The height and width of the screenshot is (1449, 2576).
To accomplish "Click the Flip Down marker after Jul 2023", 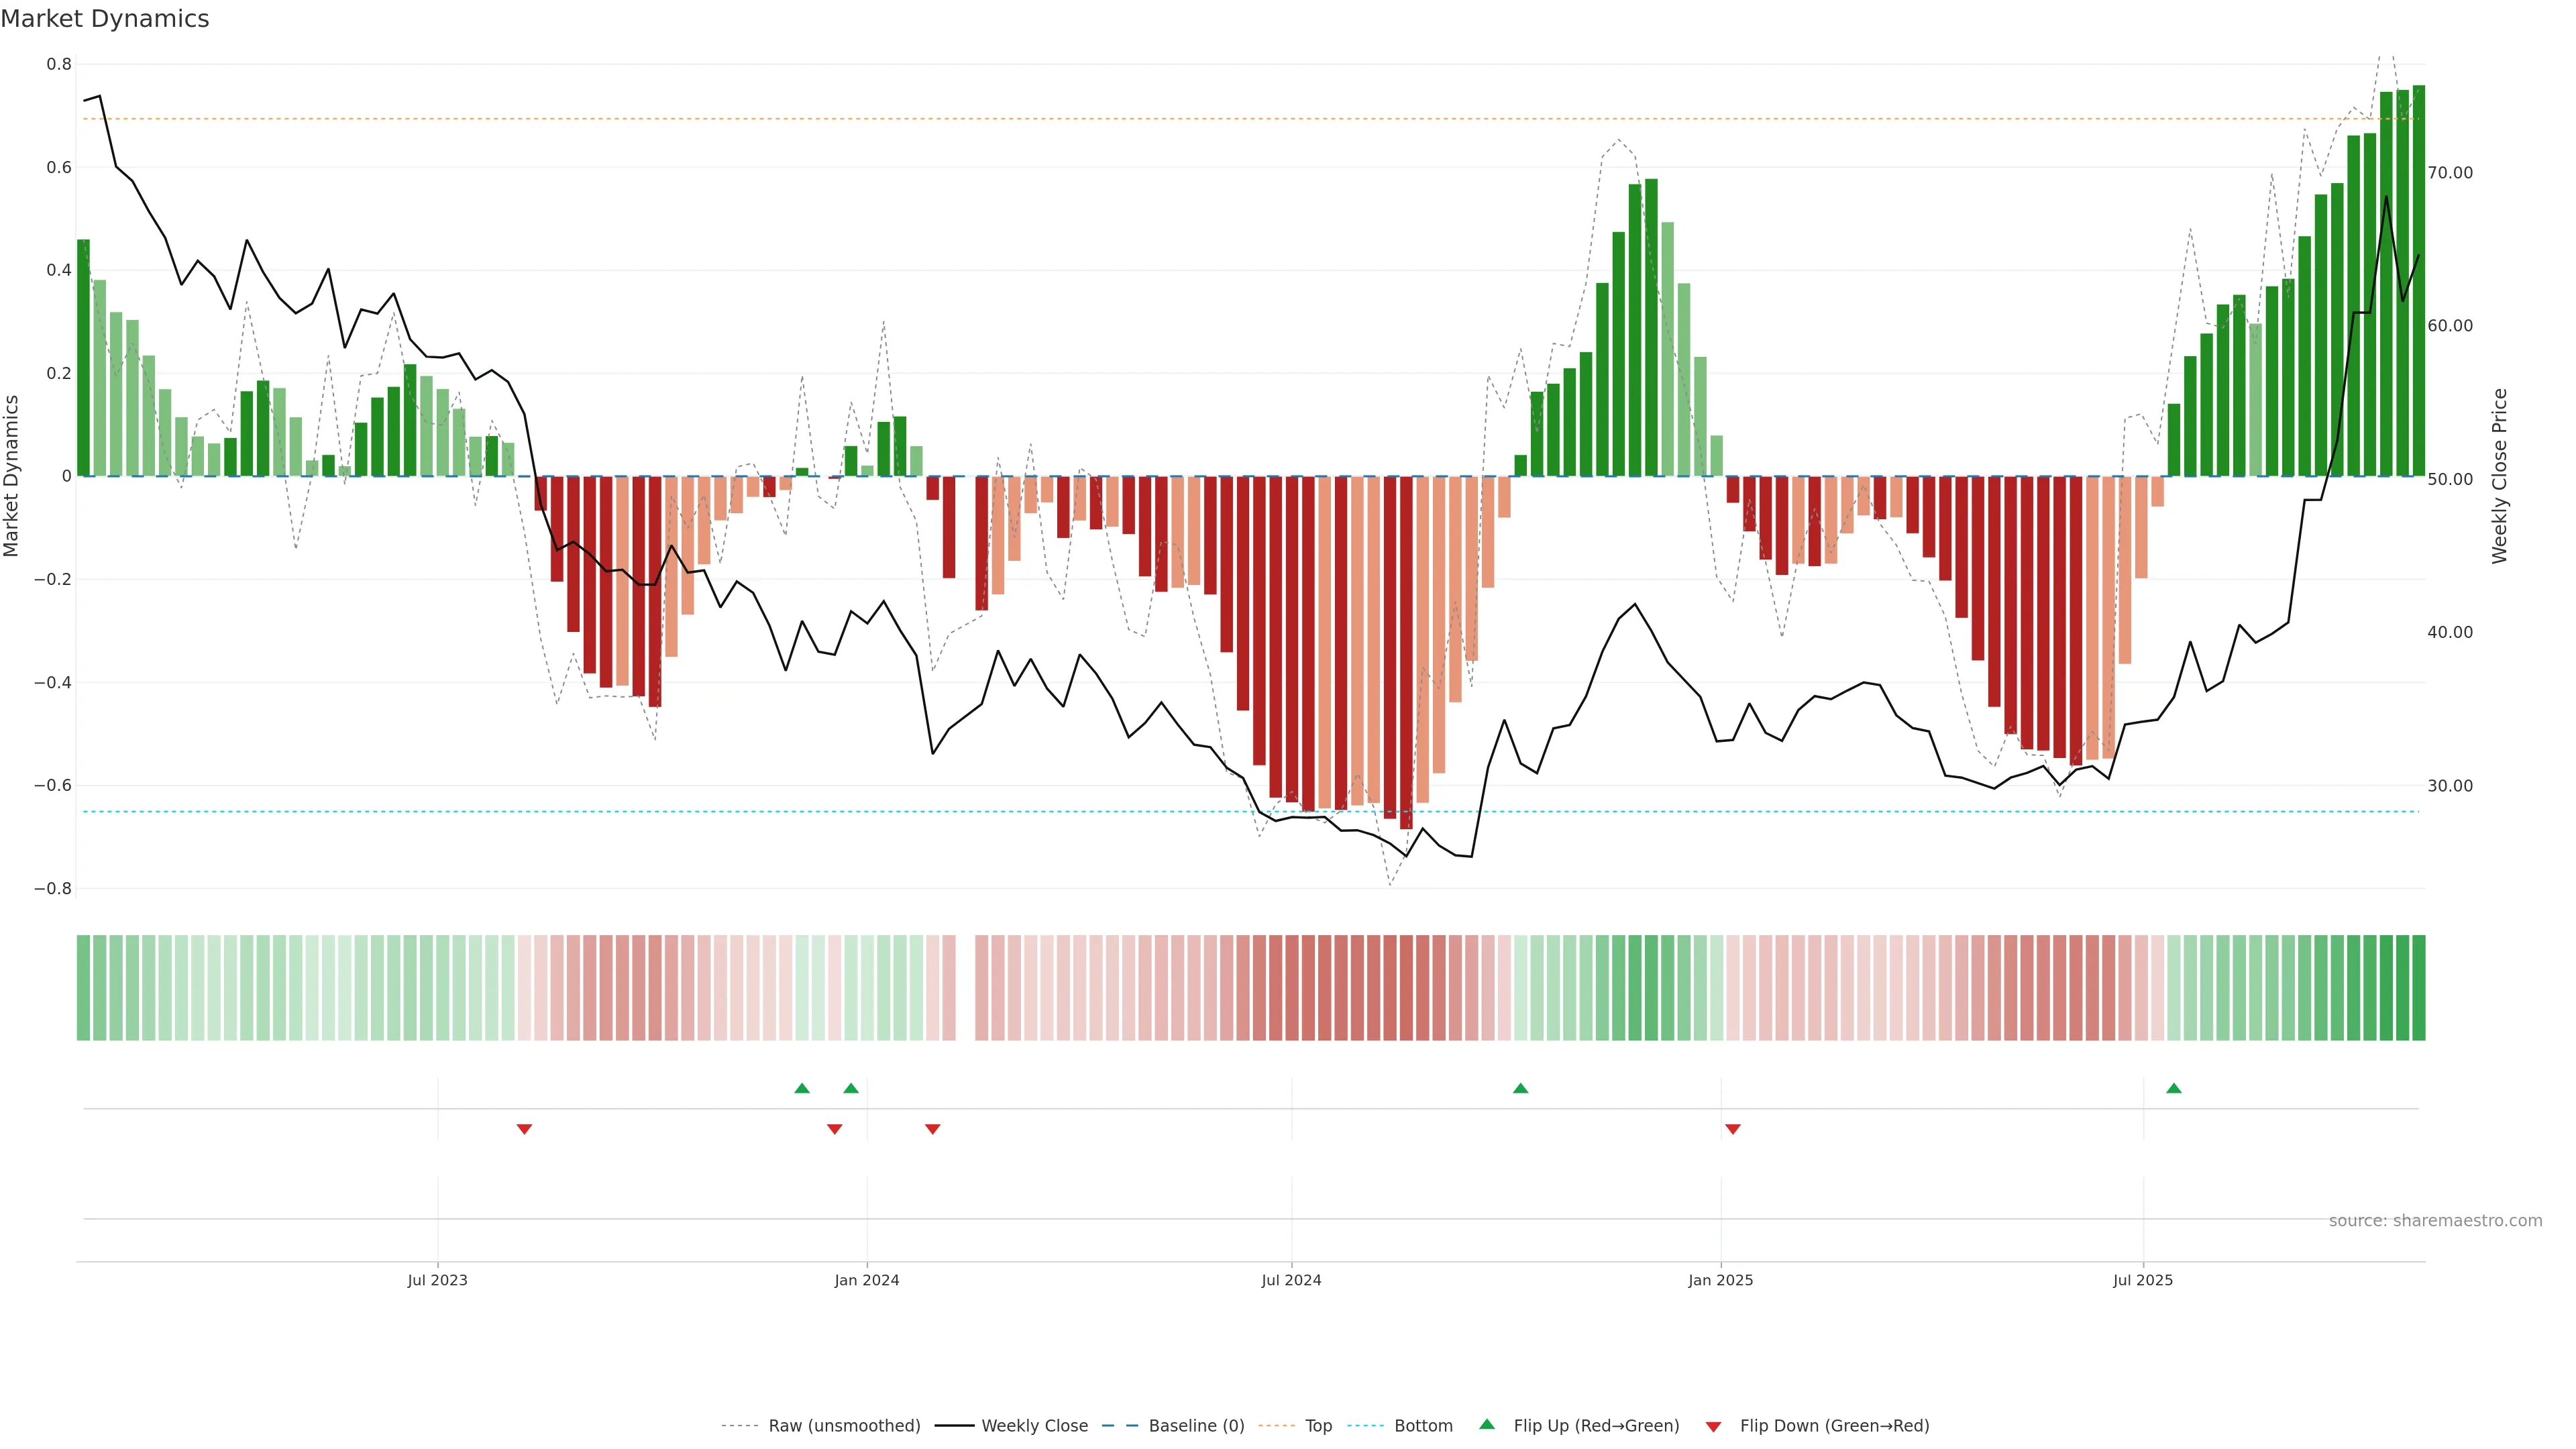I will (524, 1129).
